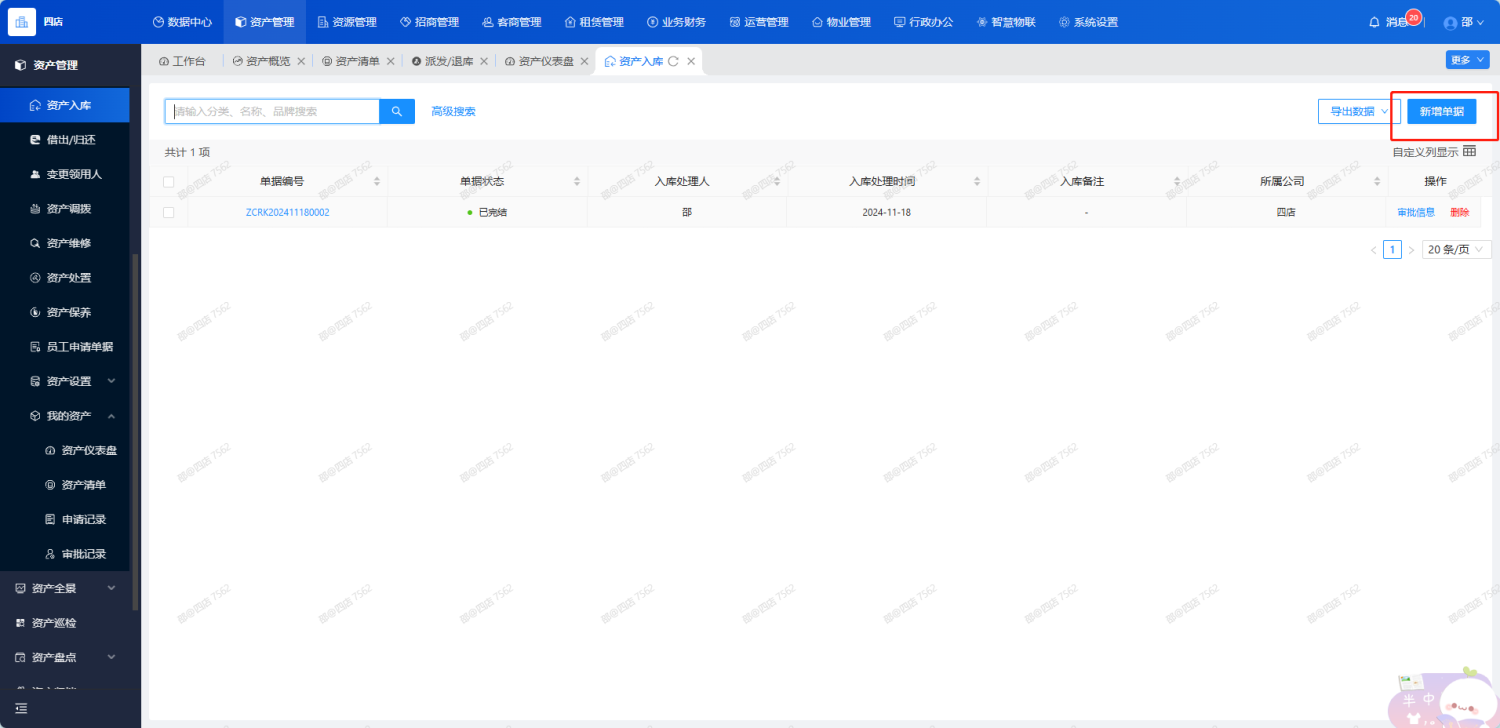Select 资产维修 in sidebar
The width and height of the screenshot is (1500, 728).
65,243
